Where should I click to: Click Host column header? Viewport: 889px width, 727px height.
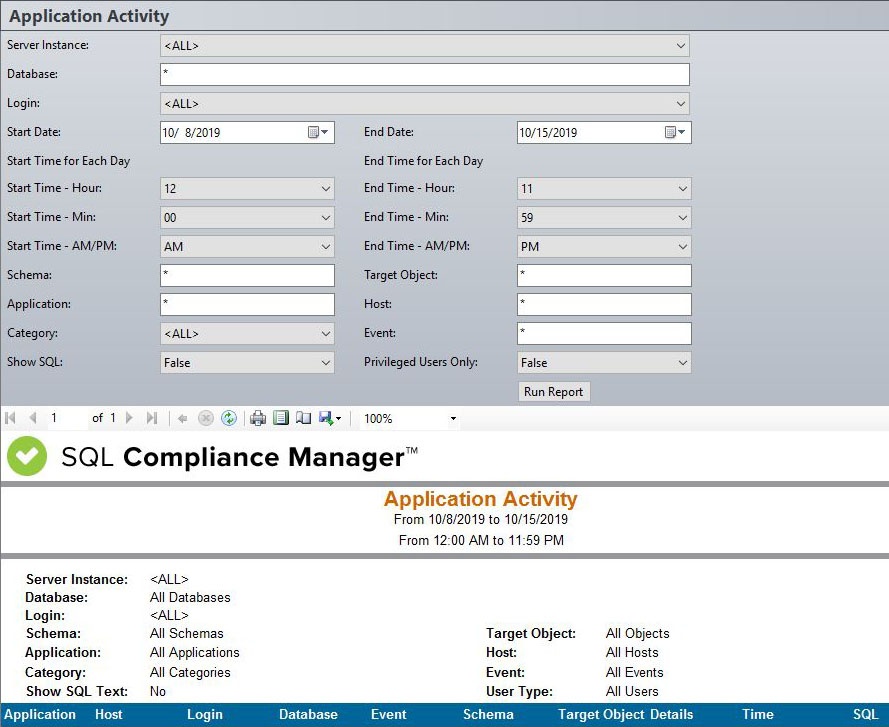(108, 715)
